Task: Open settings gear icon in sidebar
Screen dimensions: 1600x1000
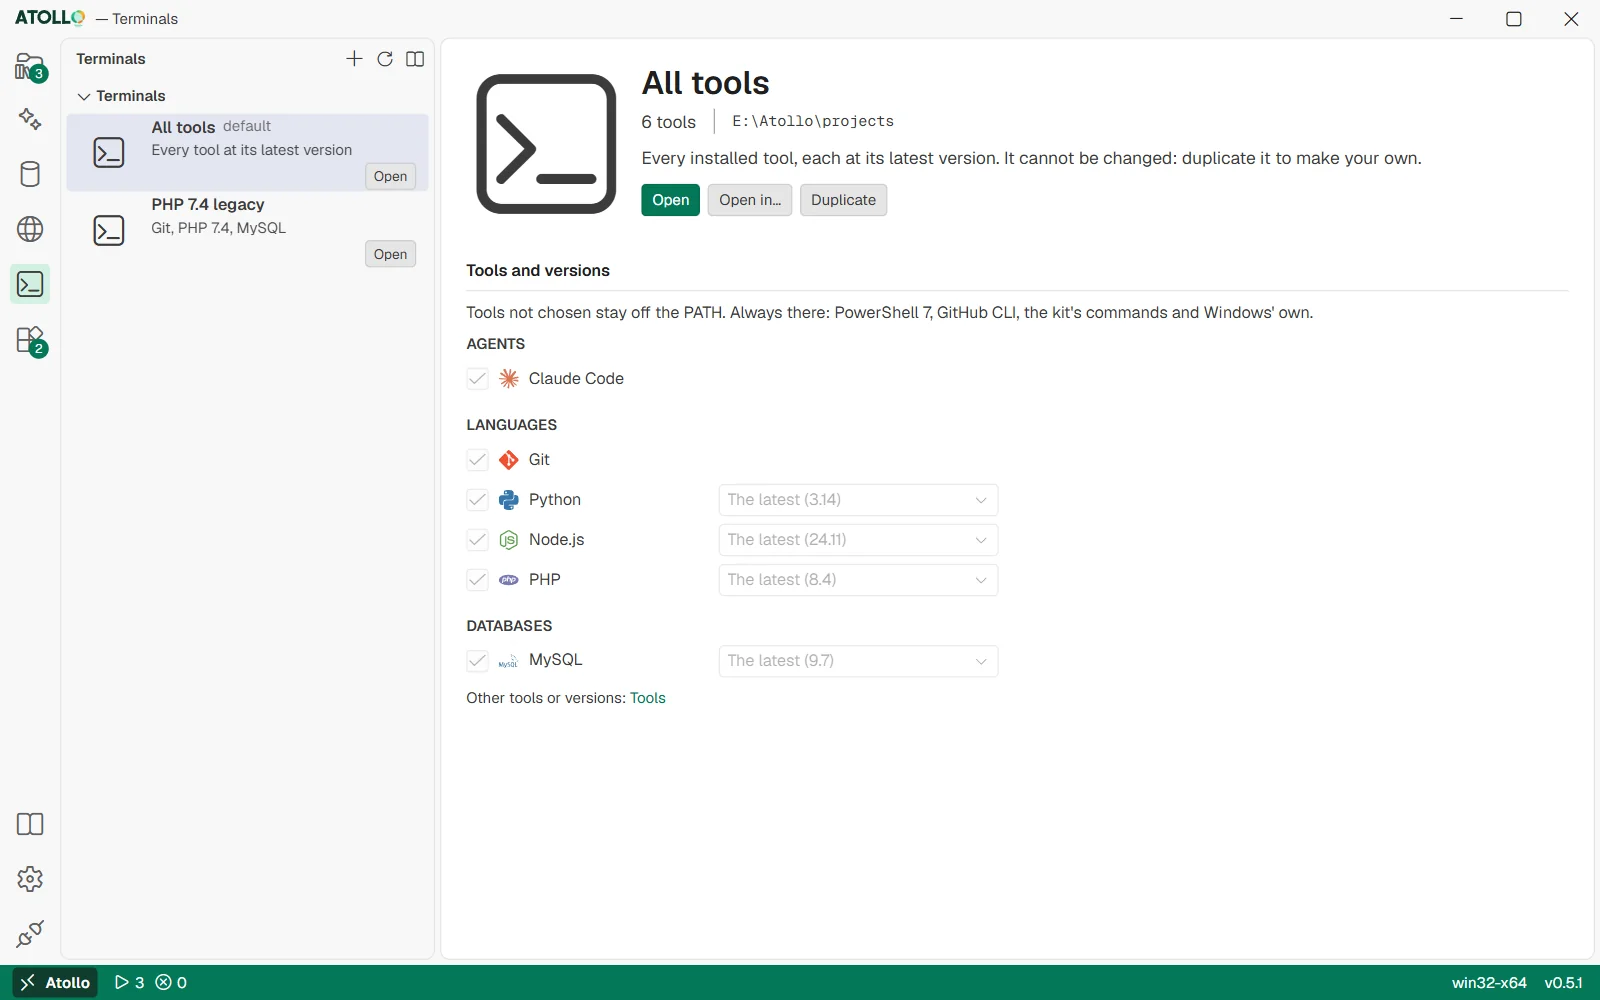Action: point(30,879)
